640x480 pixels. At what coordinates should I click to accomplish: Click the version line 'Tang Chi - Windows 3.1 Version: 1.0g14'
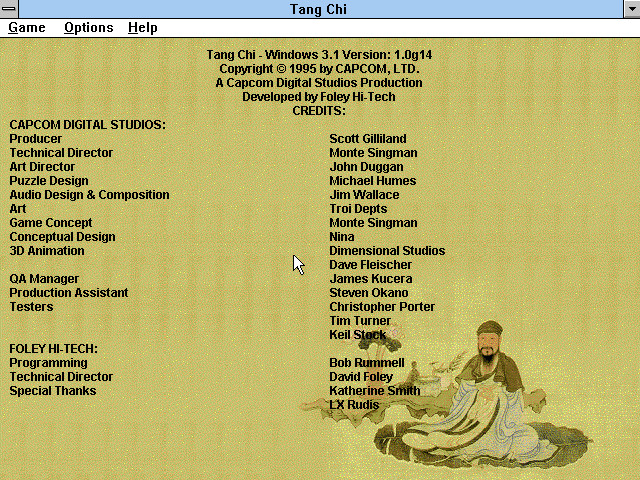pyautogui.click(x=319, y=55)
